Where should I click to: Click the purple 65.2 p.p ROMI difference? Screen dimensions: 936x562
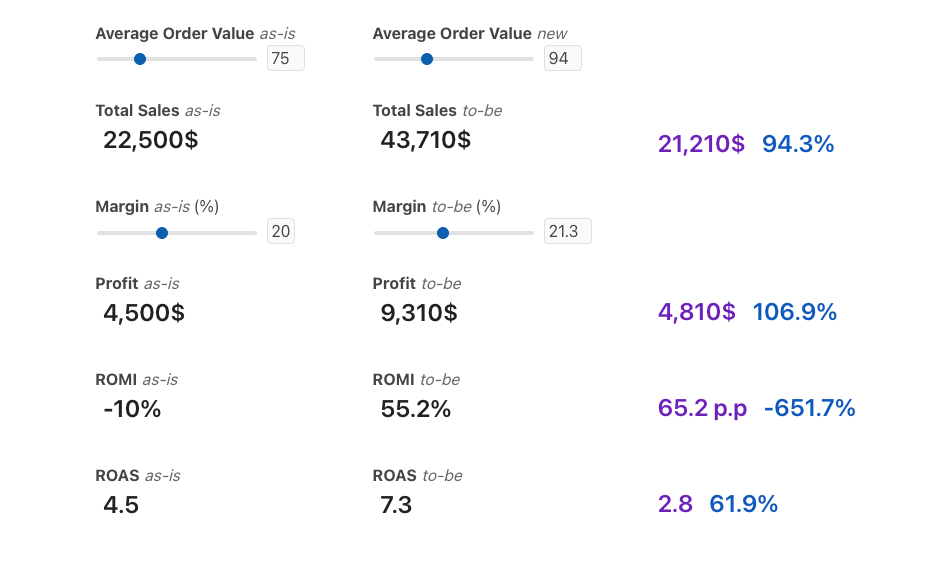point(702,408)
